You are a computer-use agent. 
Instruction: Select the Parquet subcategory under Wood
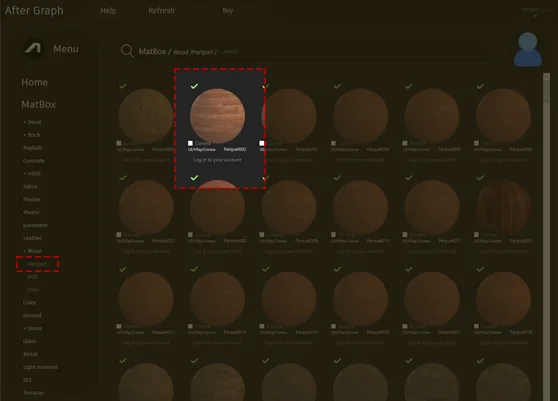[x=37, y=264]
